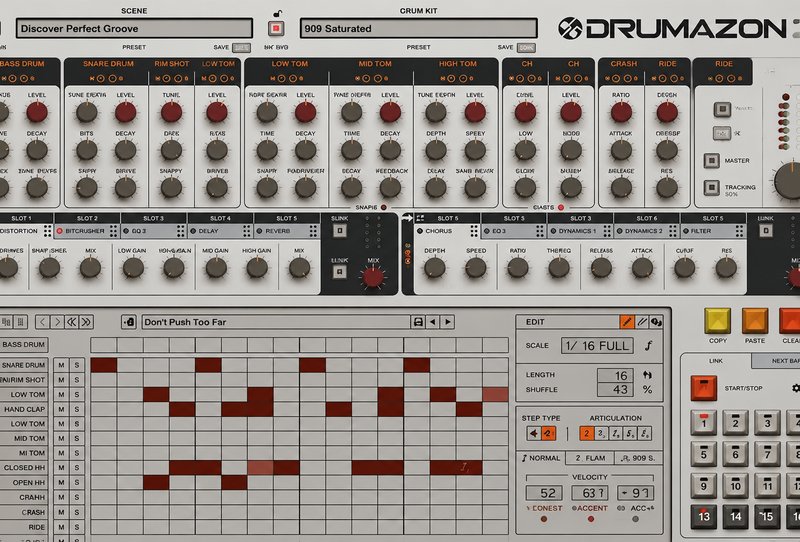Switch to the Normal step tab

click(x=541, y=458)
